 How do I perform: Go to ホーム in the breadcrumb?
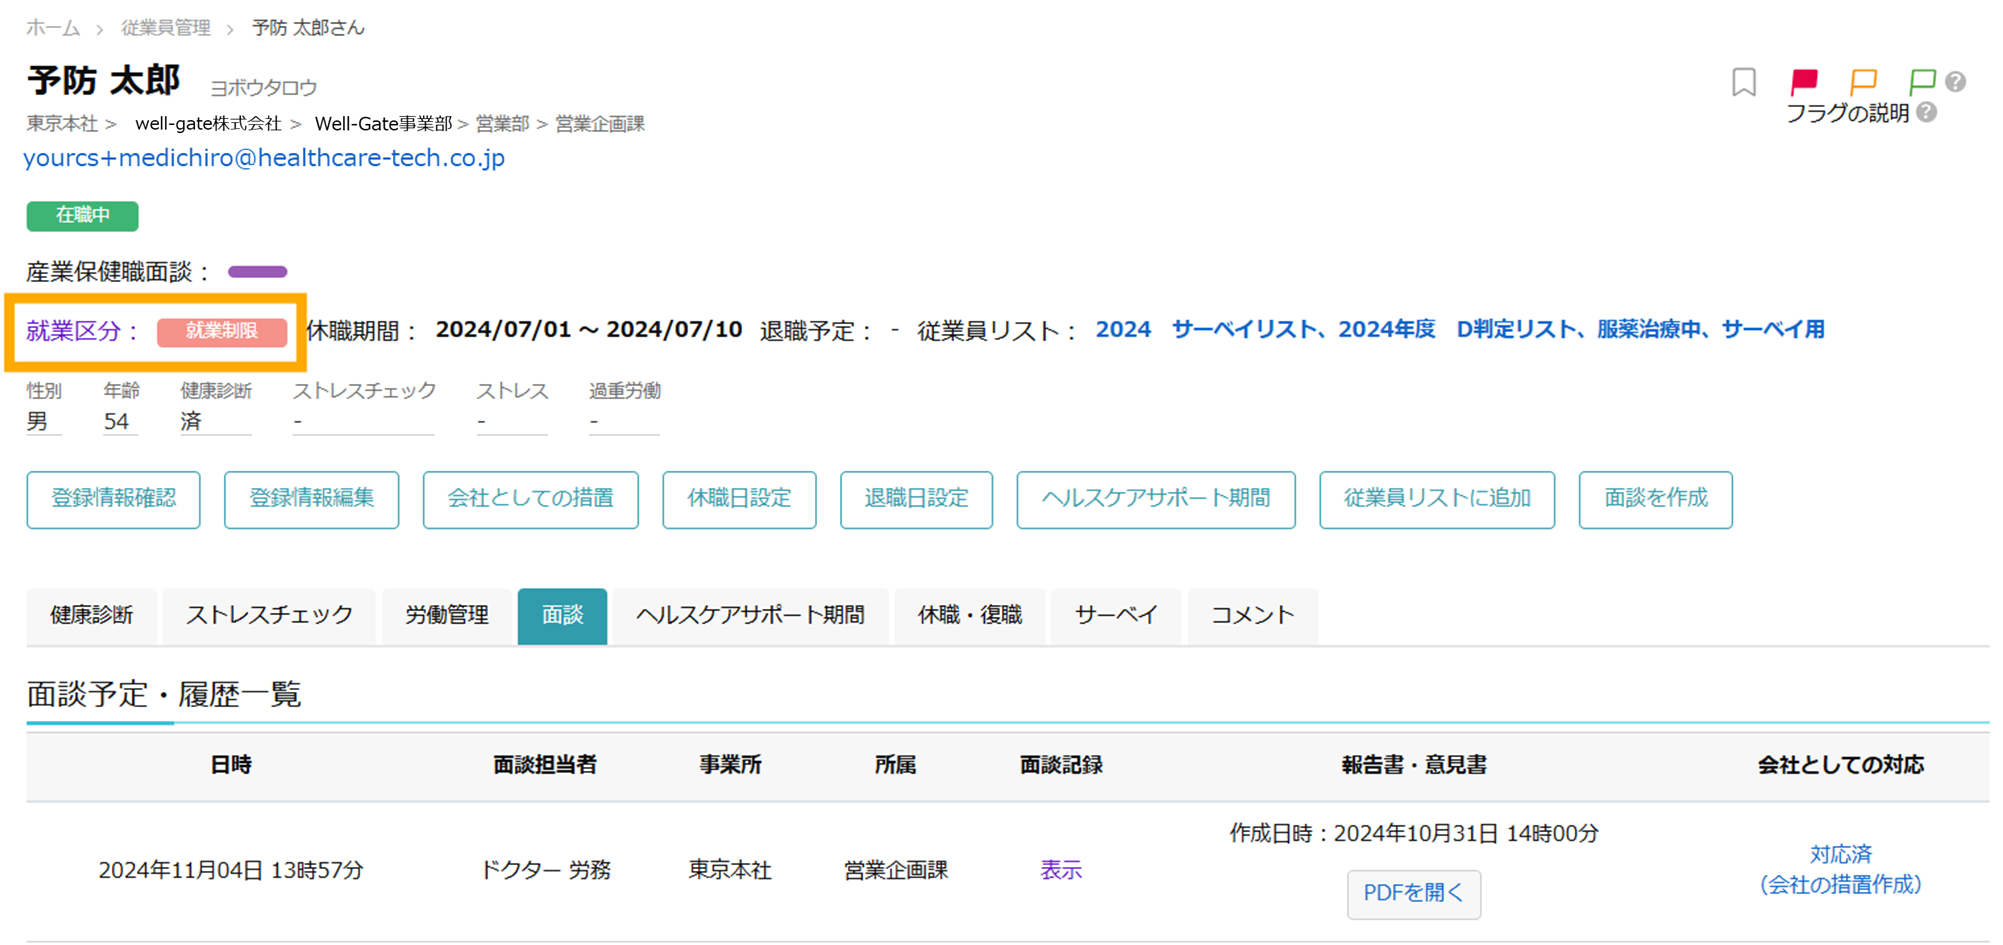(53, 28)
